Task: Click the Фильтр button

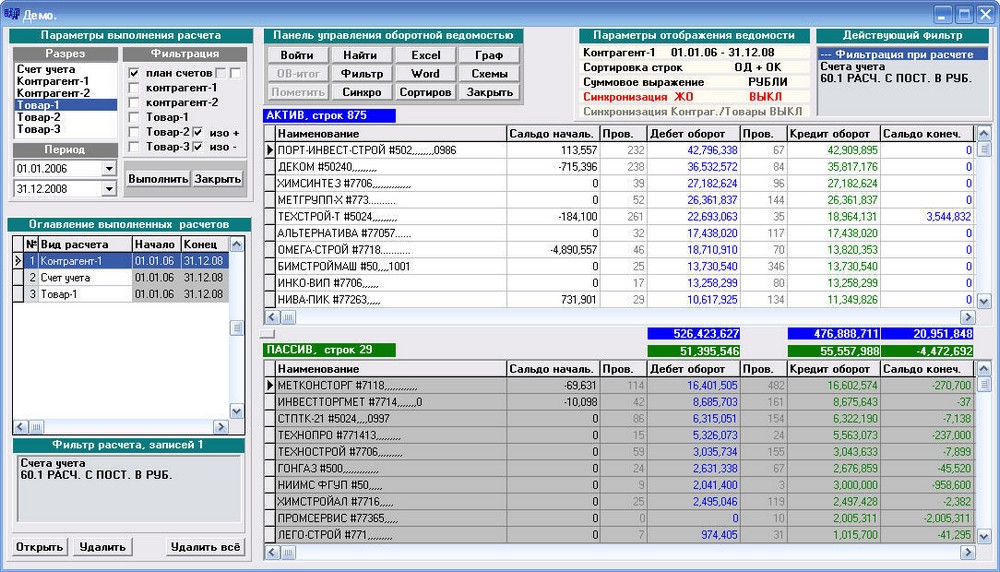Action: tap(361, 74)
